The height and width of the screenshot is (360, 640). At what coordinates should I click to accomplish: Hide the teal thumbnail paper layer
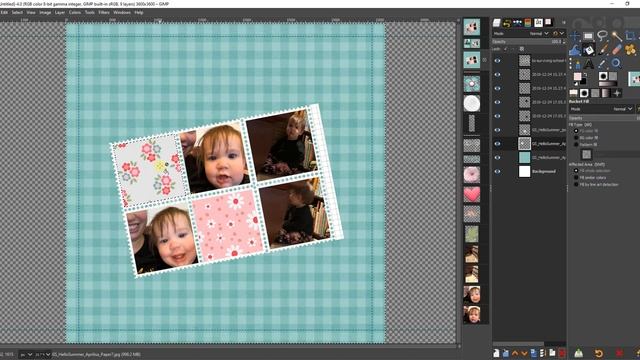click(x=497, y=158)
